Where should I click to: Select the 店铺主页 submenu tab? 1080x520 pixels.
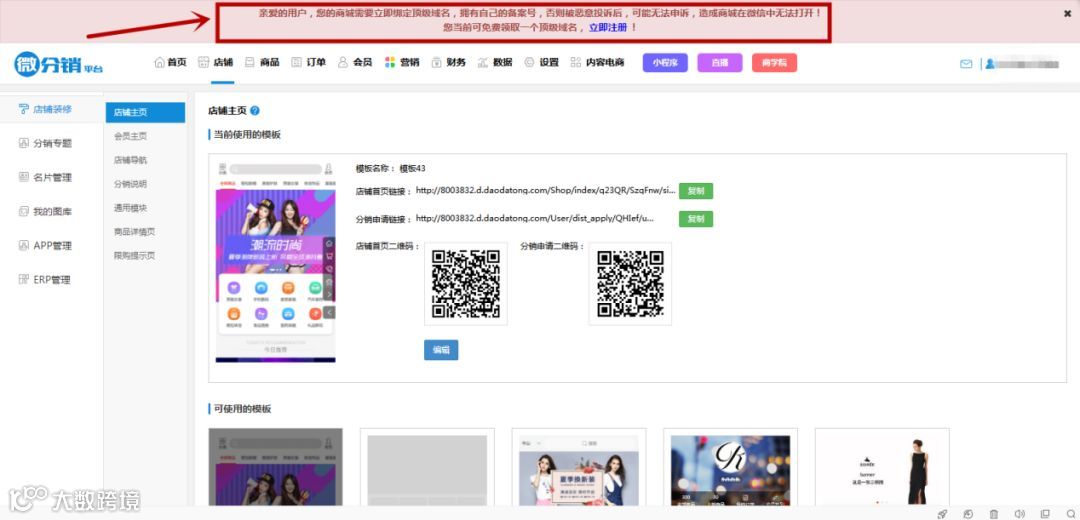pyautogui.click(x=145, y=112)
